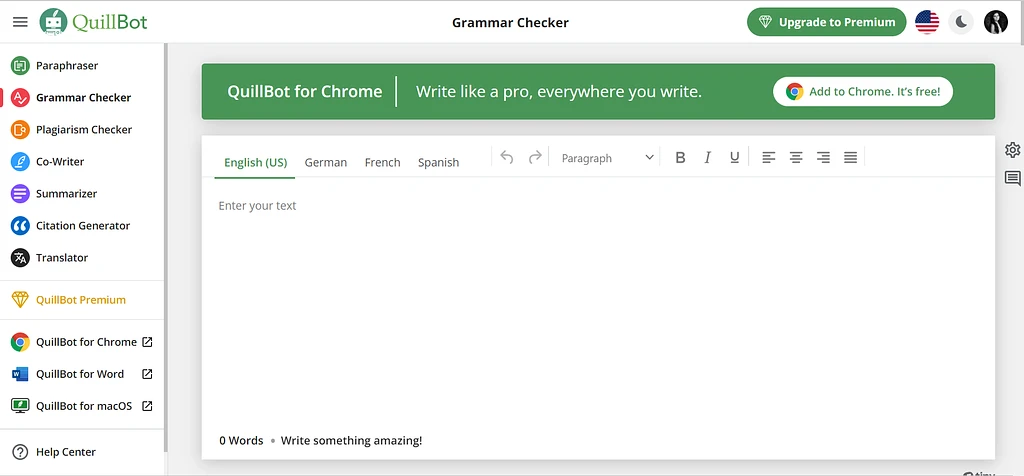Switch to the Spanish tab
Viewport: 1024px width, 476px height.
(438, 163)
